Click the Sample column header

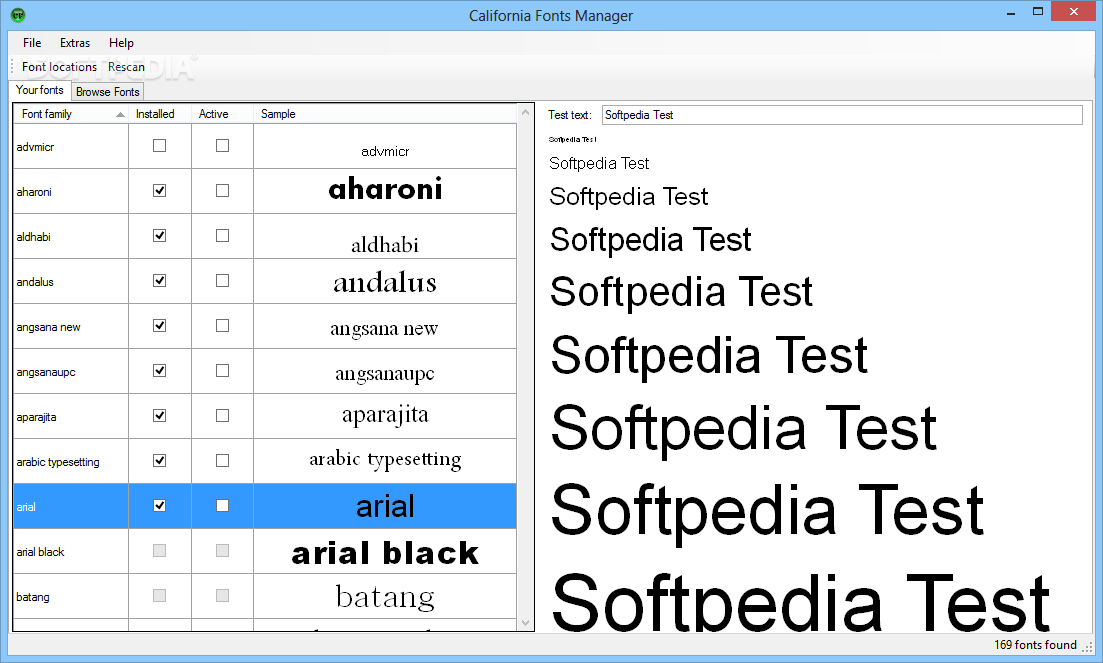click(x=385, y=114)
